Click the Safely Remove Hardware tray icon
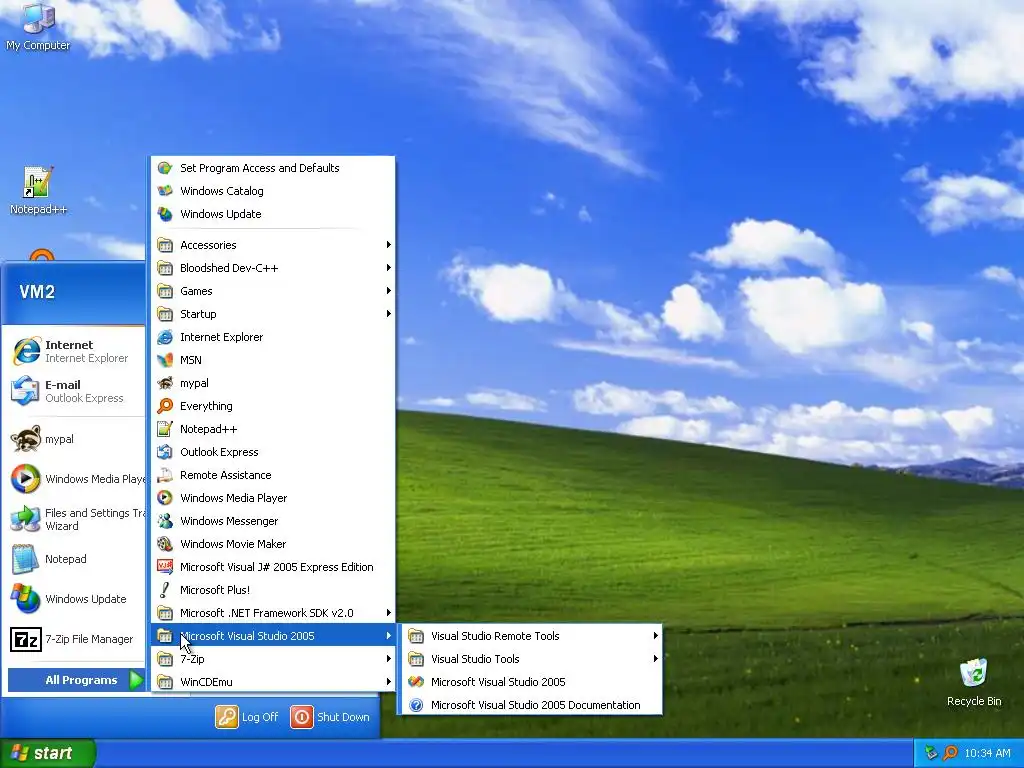 click(x=932, y=753)
